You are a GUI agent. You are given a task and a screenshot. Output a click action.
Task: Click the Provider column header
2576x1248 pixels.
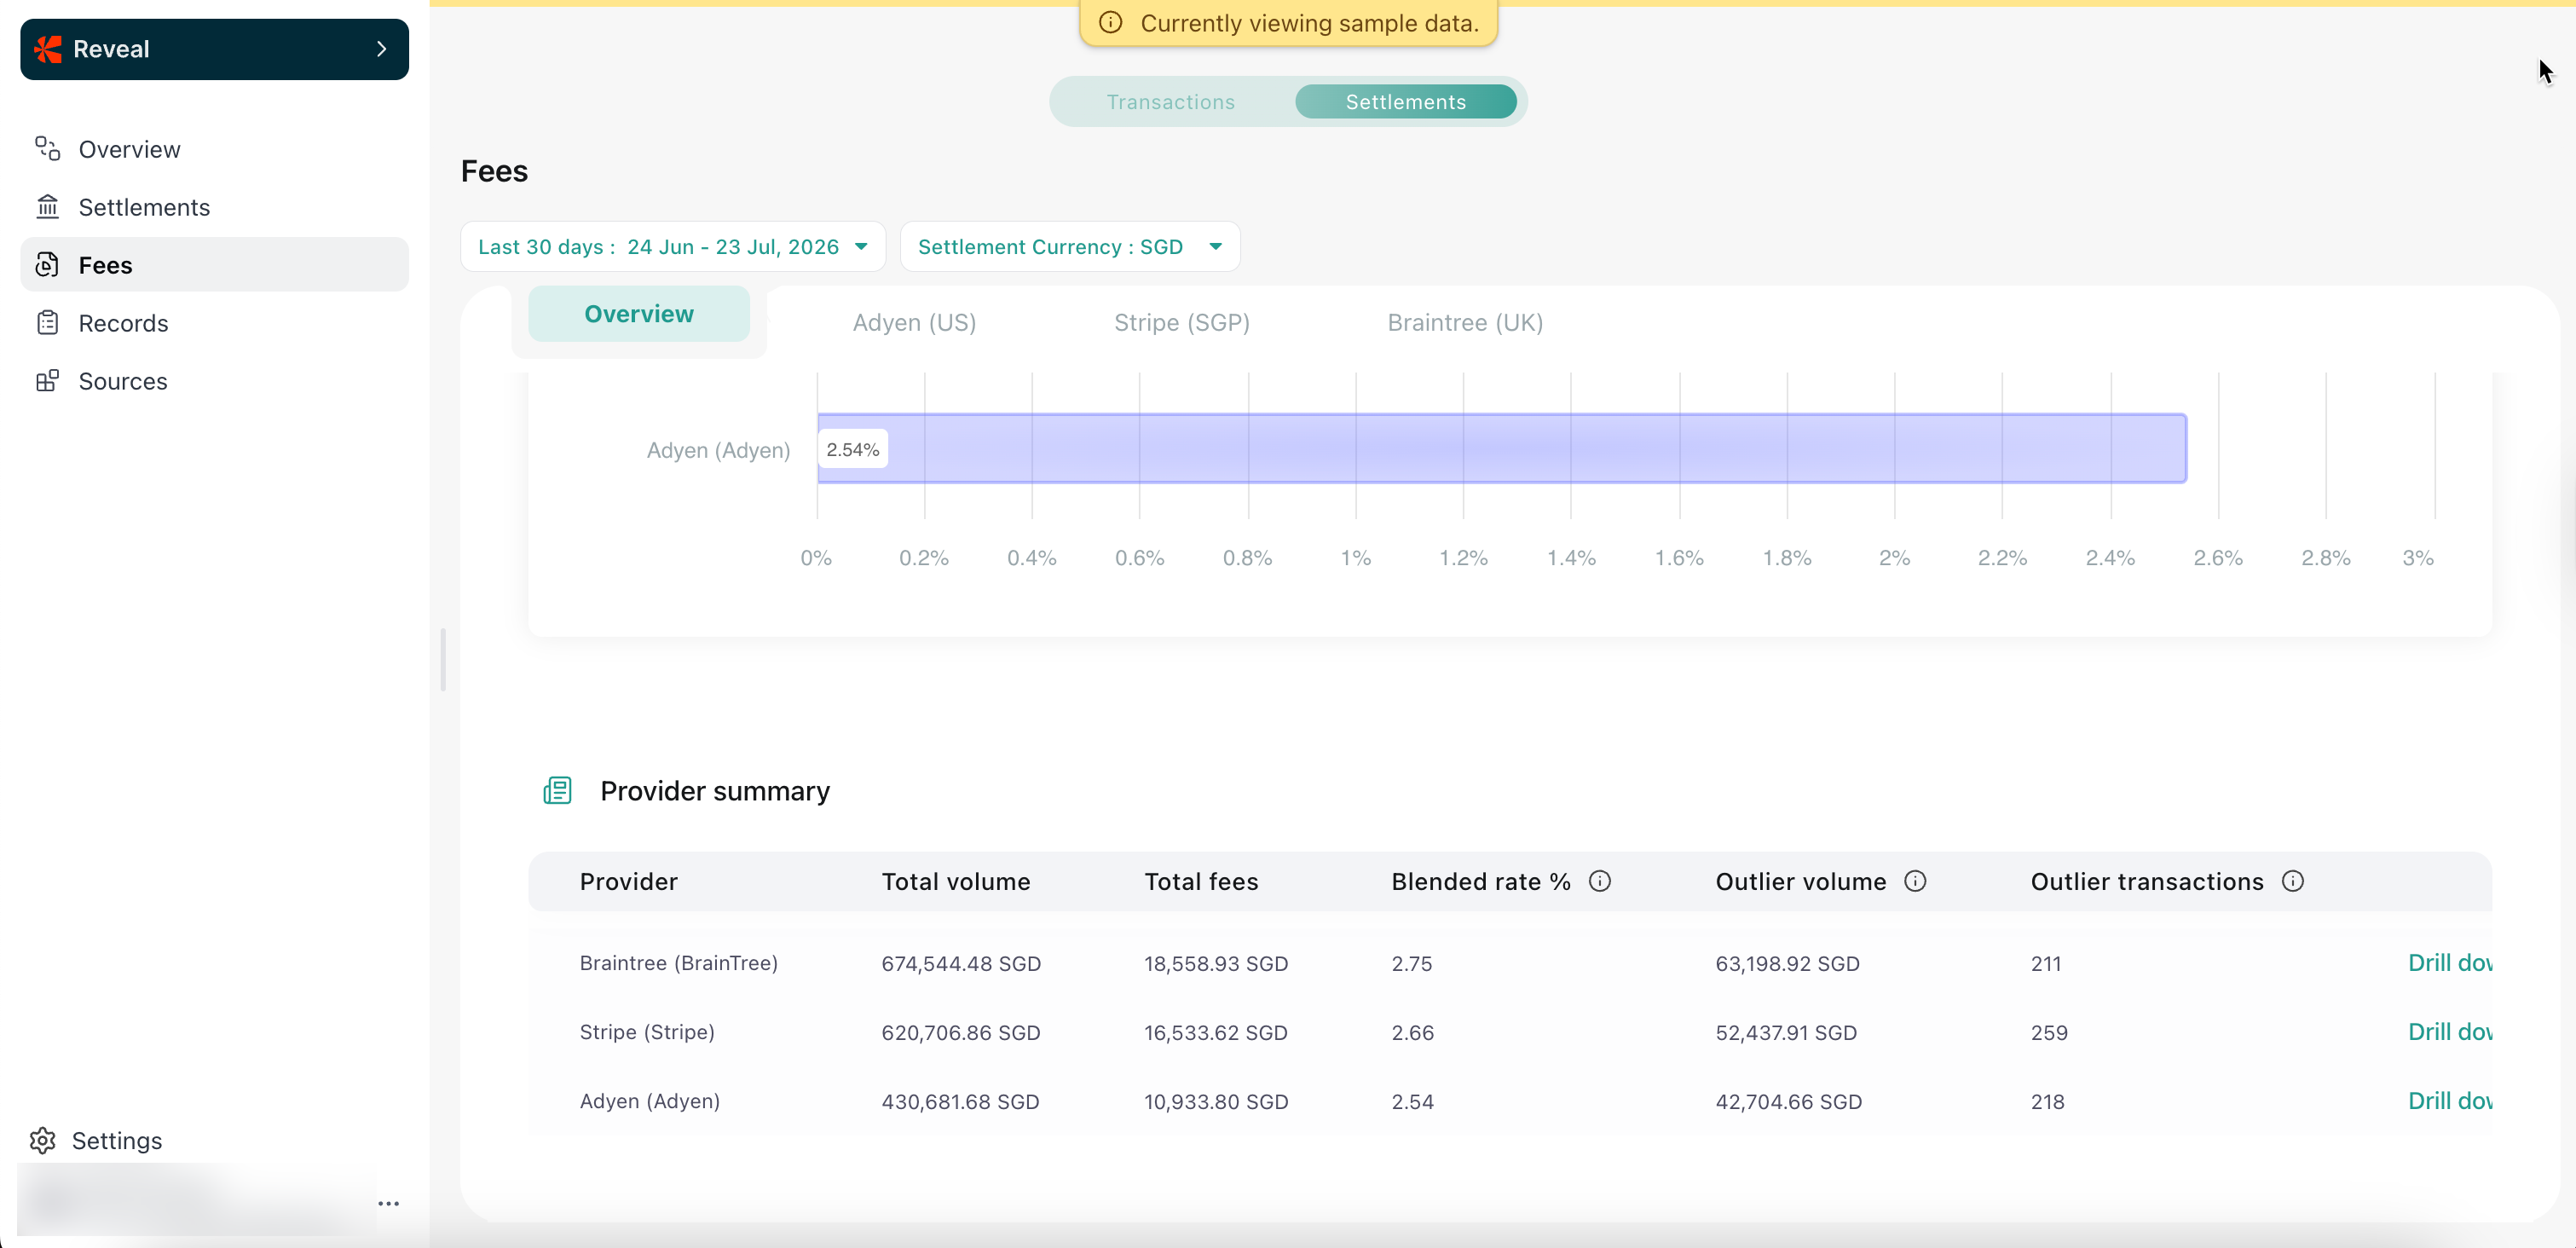(628, 882)
